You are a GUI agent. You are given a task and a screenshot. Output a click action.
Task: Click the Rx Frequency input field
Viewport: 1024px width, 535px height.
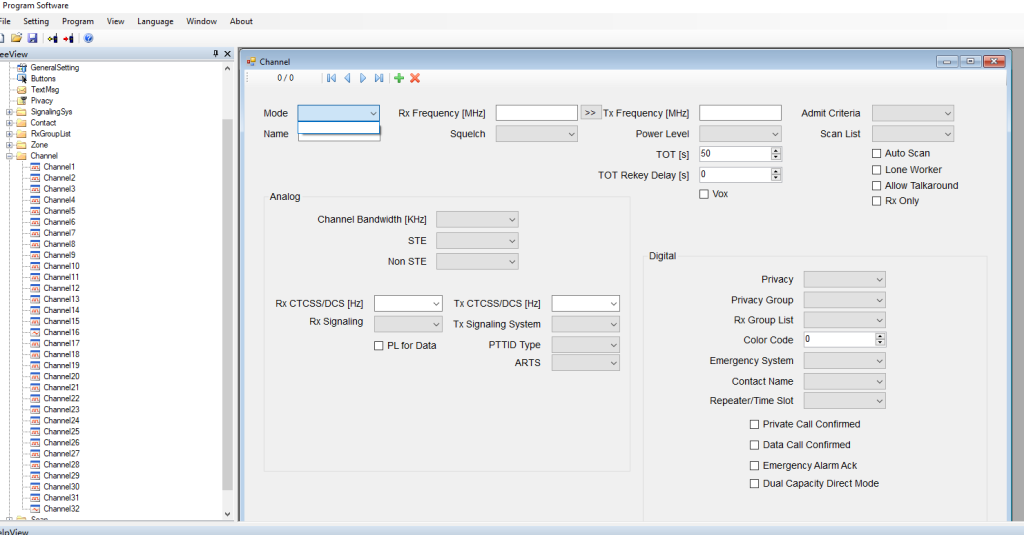(x=536, y=113)
